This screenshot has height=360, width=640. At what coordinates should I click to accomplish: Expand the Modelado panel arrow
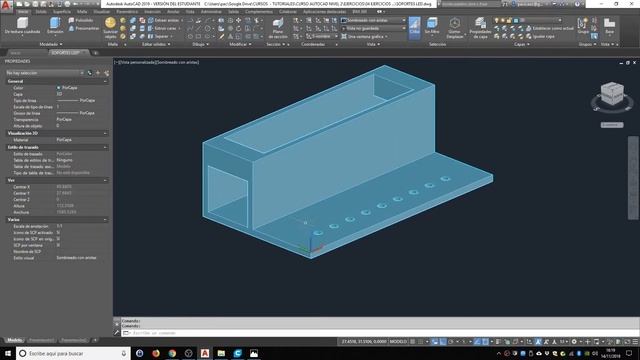tap(61, 44)
